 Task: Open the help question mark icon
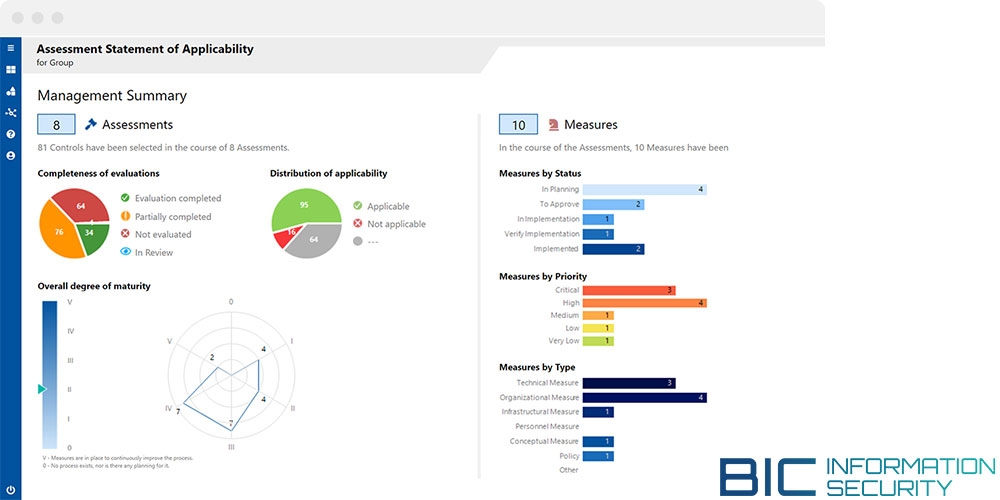10,135
